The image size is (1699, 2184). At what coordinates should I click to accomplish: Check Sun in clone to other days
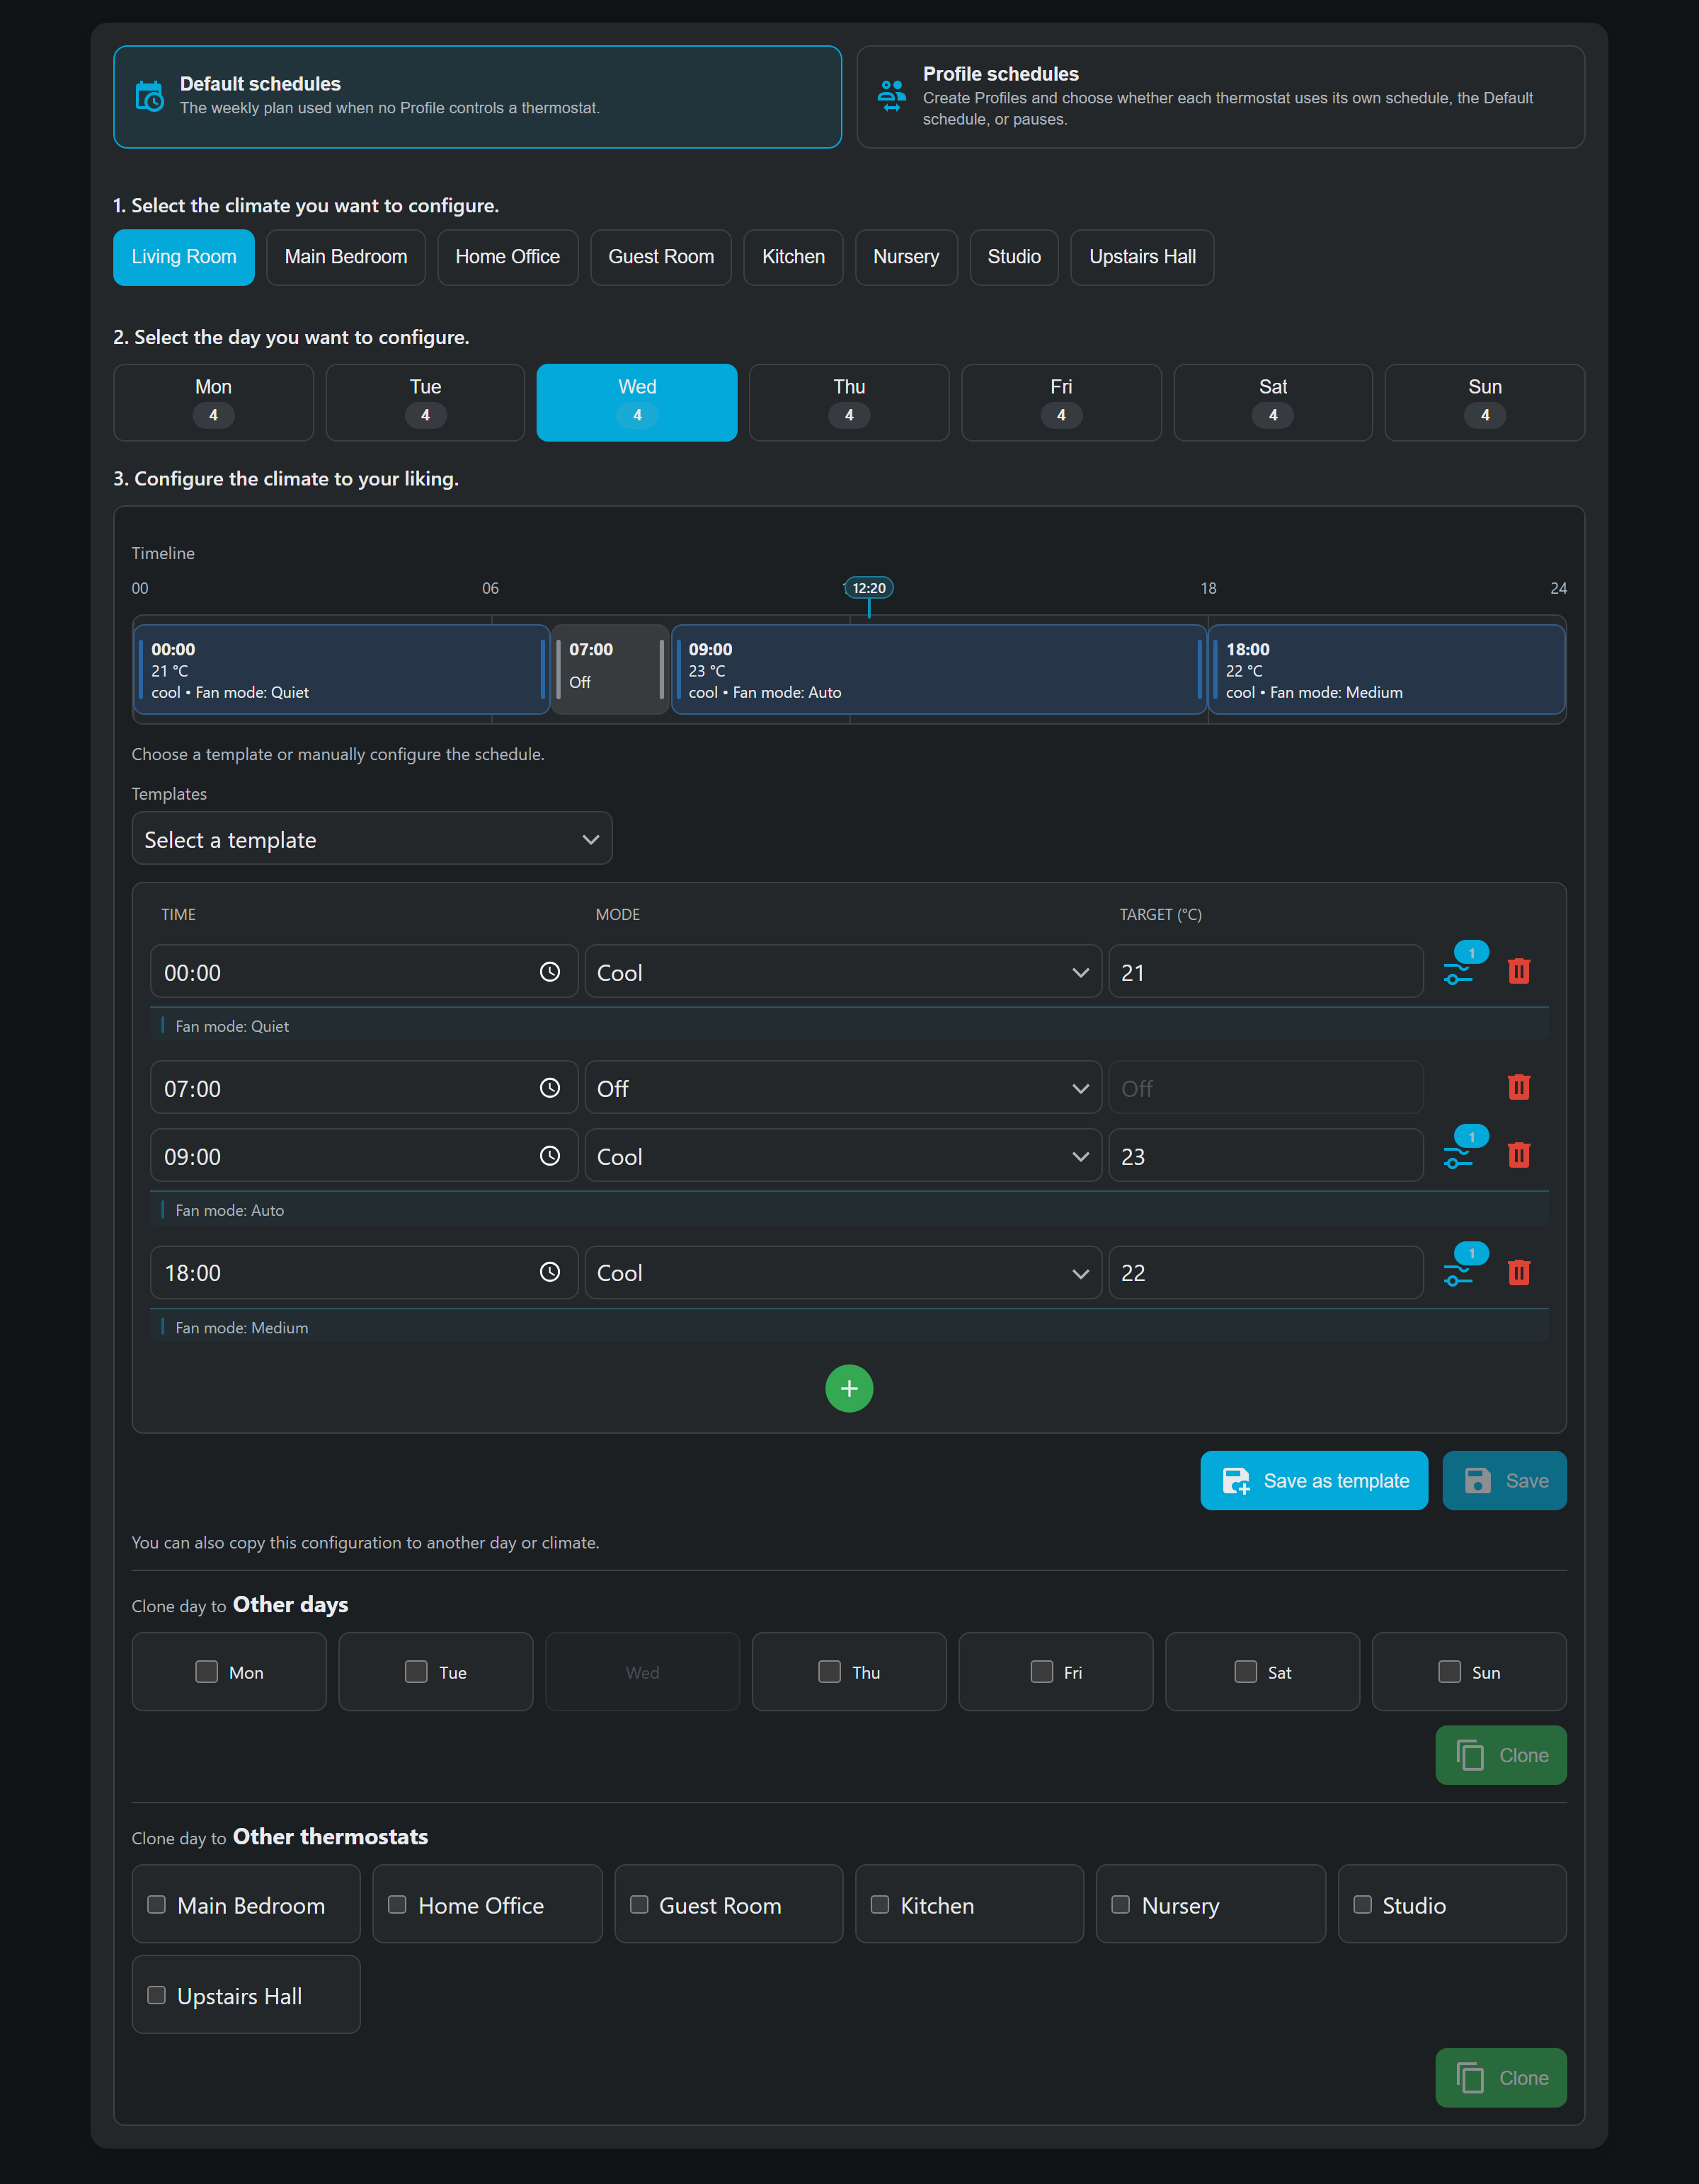[x=1450, y=1672]
